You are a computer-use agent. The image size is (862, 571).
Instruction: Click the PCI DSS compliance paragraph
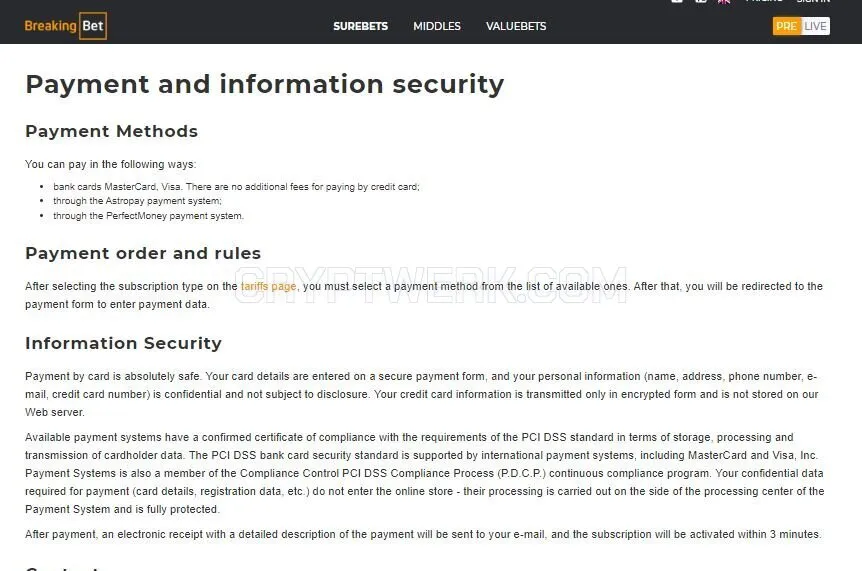click(424, 473)
